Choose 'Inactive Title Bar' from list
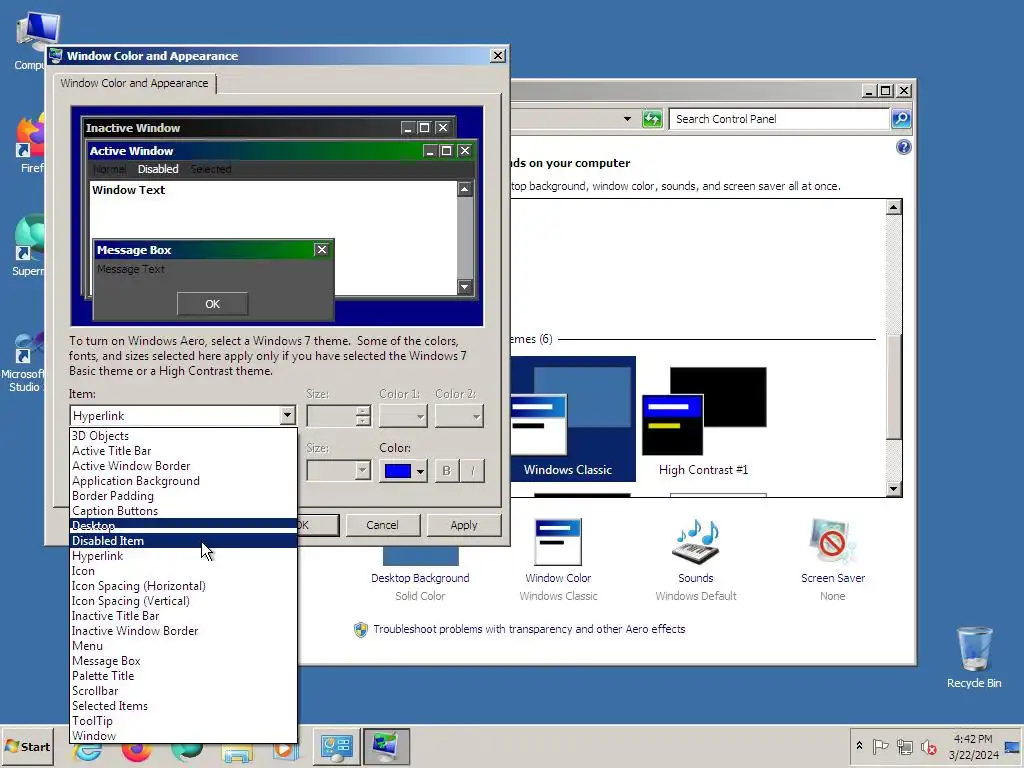The width and height of the screenshot is (1024, 768). point(184,616)
